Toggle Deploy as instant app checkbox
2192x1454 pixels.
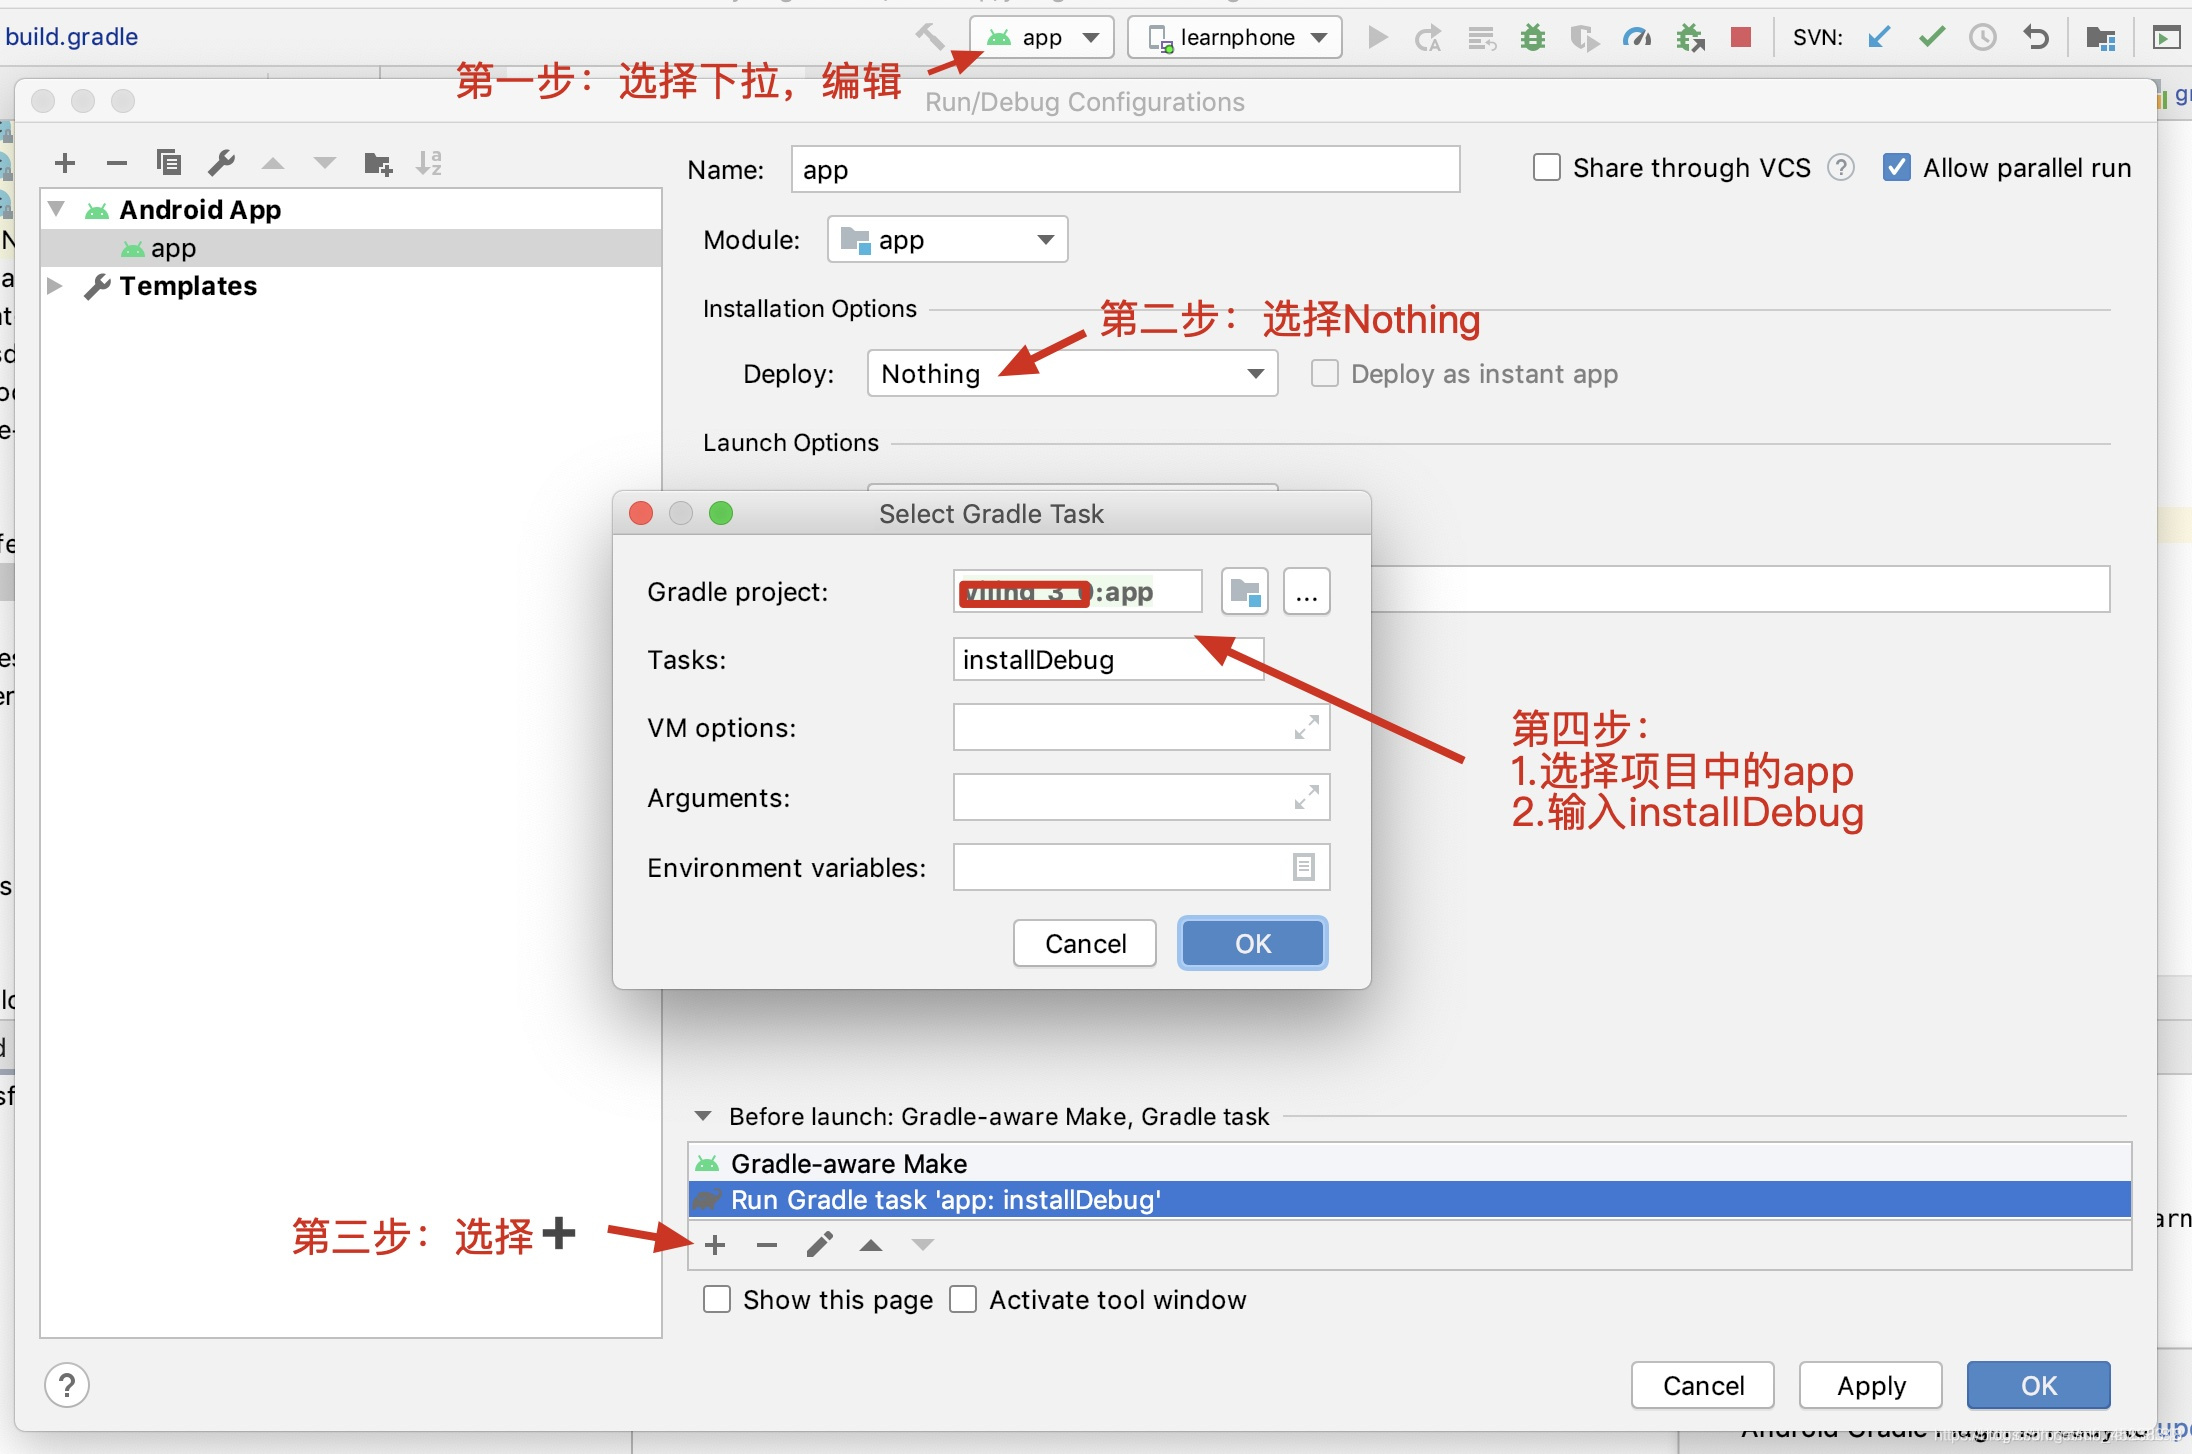tap(1322, 375)
